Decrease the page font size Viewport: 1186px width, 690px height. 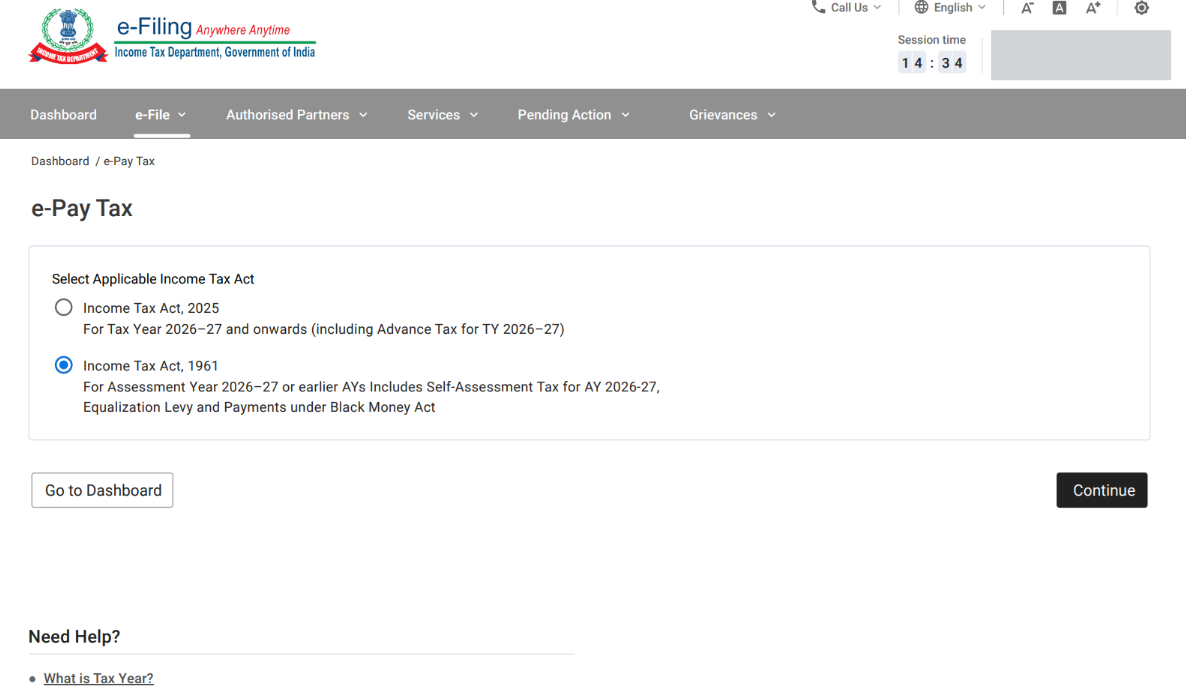pos(1027,8)
